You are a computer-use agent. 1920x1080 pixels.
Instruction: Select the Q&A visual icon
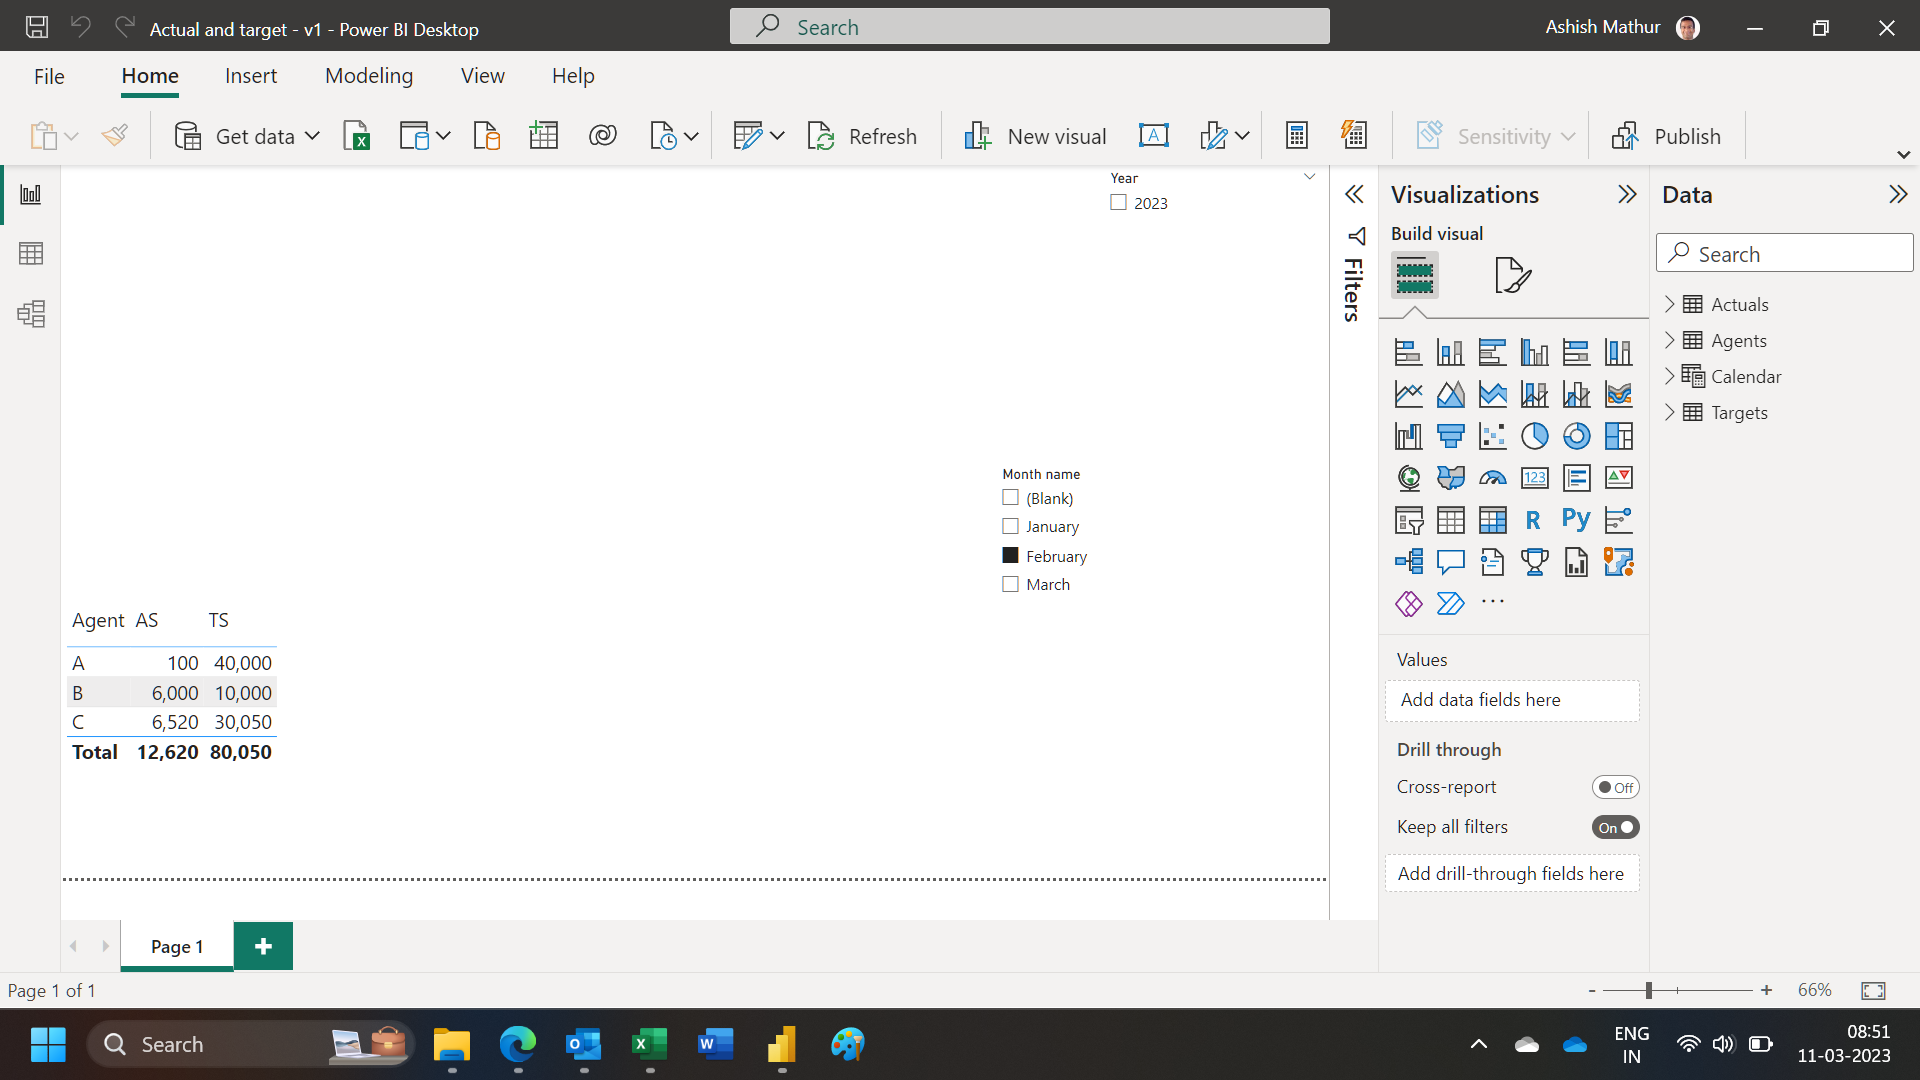tap(1450, 562)
